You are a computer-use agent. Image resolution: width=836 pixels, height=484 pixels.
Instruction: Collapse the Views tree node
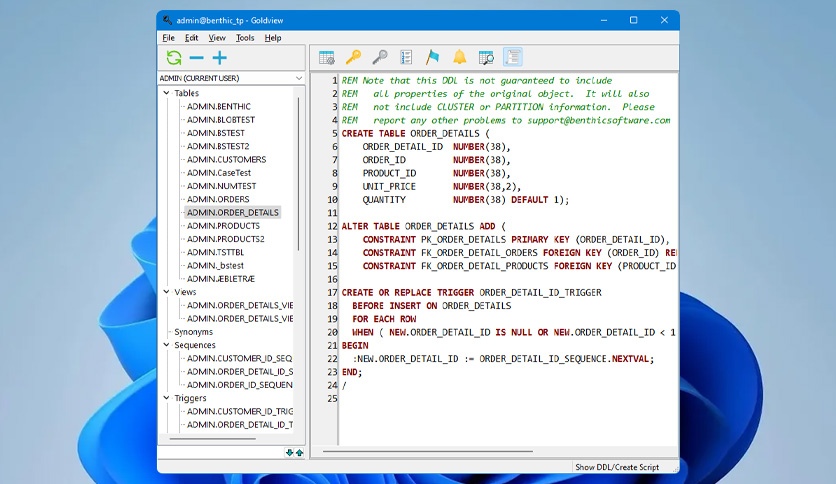coord(166,292)
